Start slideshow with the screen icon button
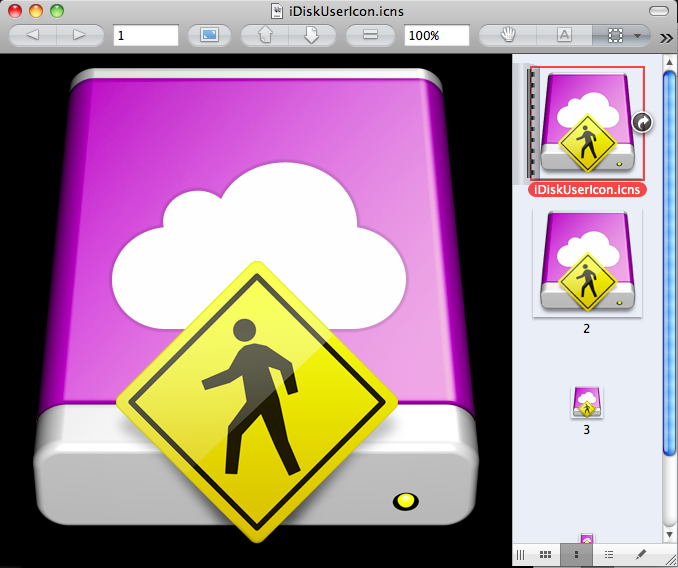The height and width of the screenshot is (568, 678). click(x=209, y=35)
